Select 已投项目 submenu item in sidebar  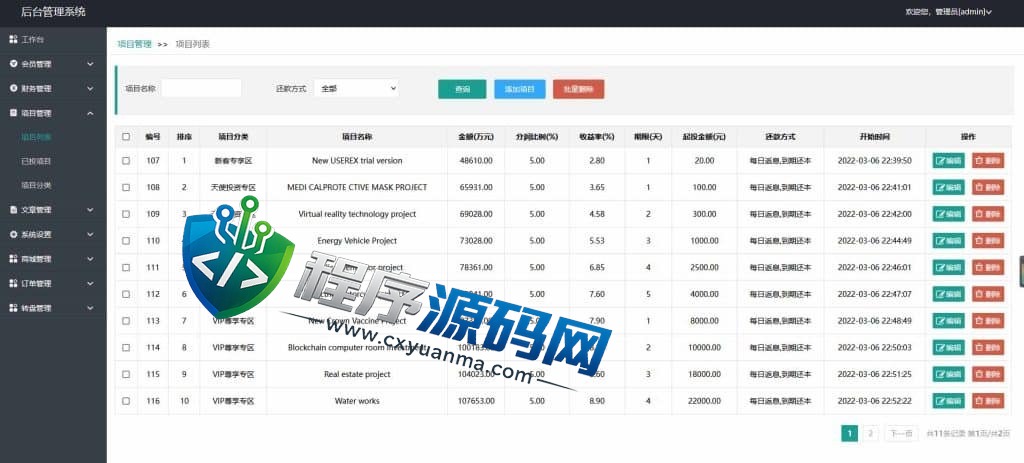(36, 161)
